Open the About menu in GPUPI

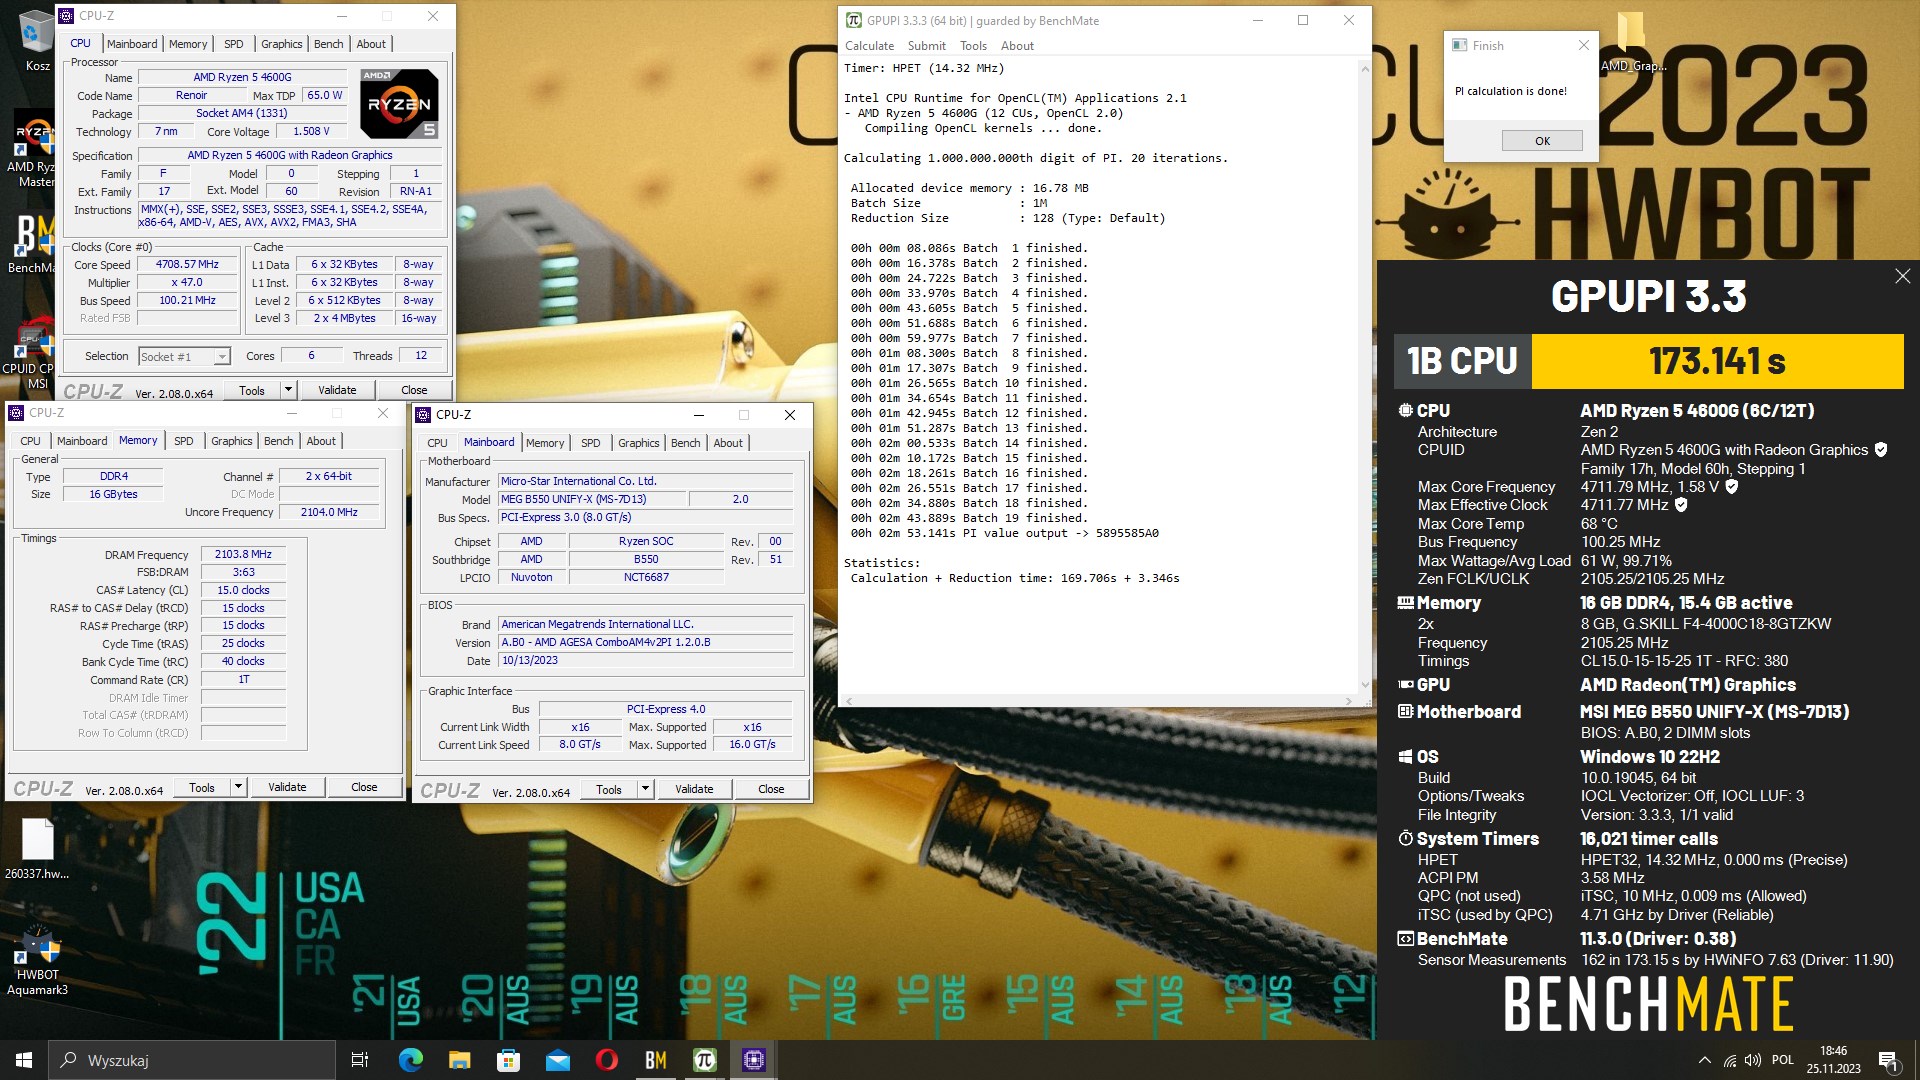[x=1017, y=46]
